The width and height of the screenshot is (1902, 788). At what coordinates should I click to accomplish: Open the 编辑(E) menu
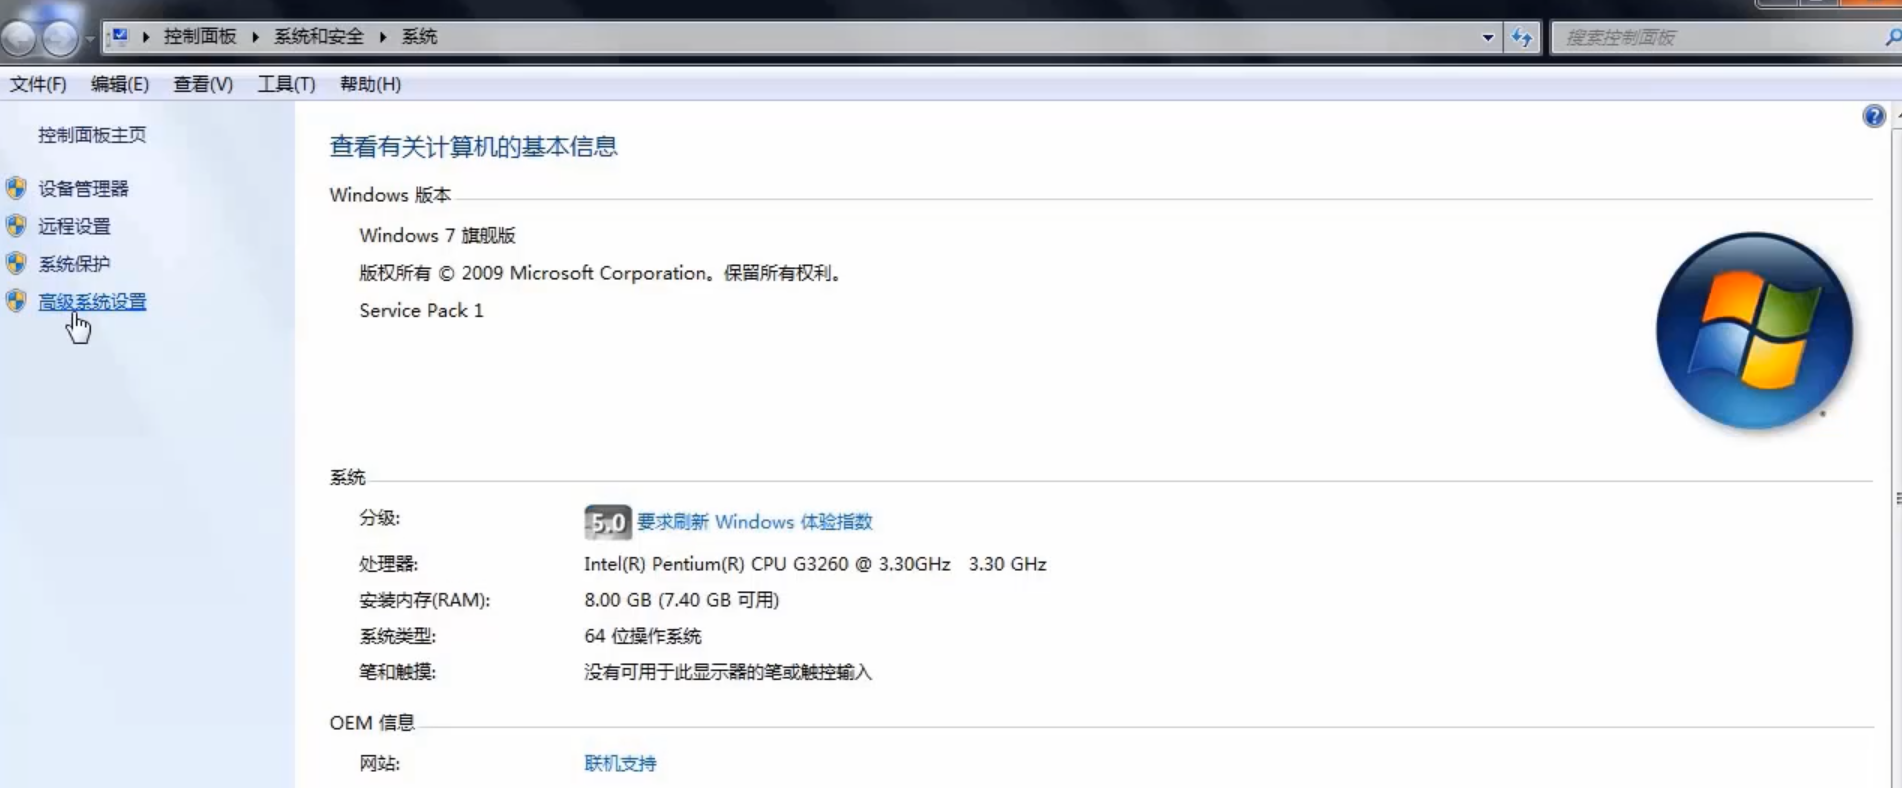(120, 84)
